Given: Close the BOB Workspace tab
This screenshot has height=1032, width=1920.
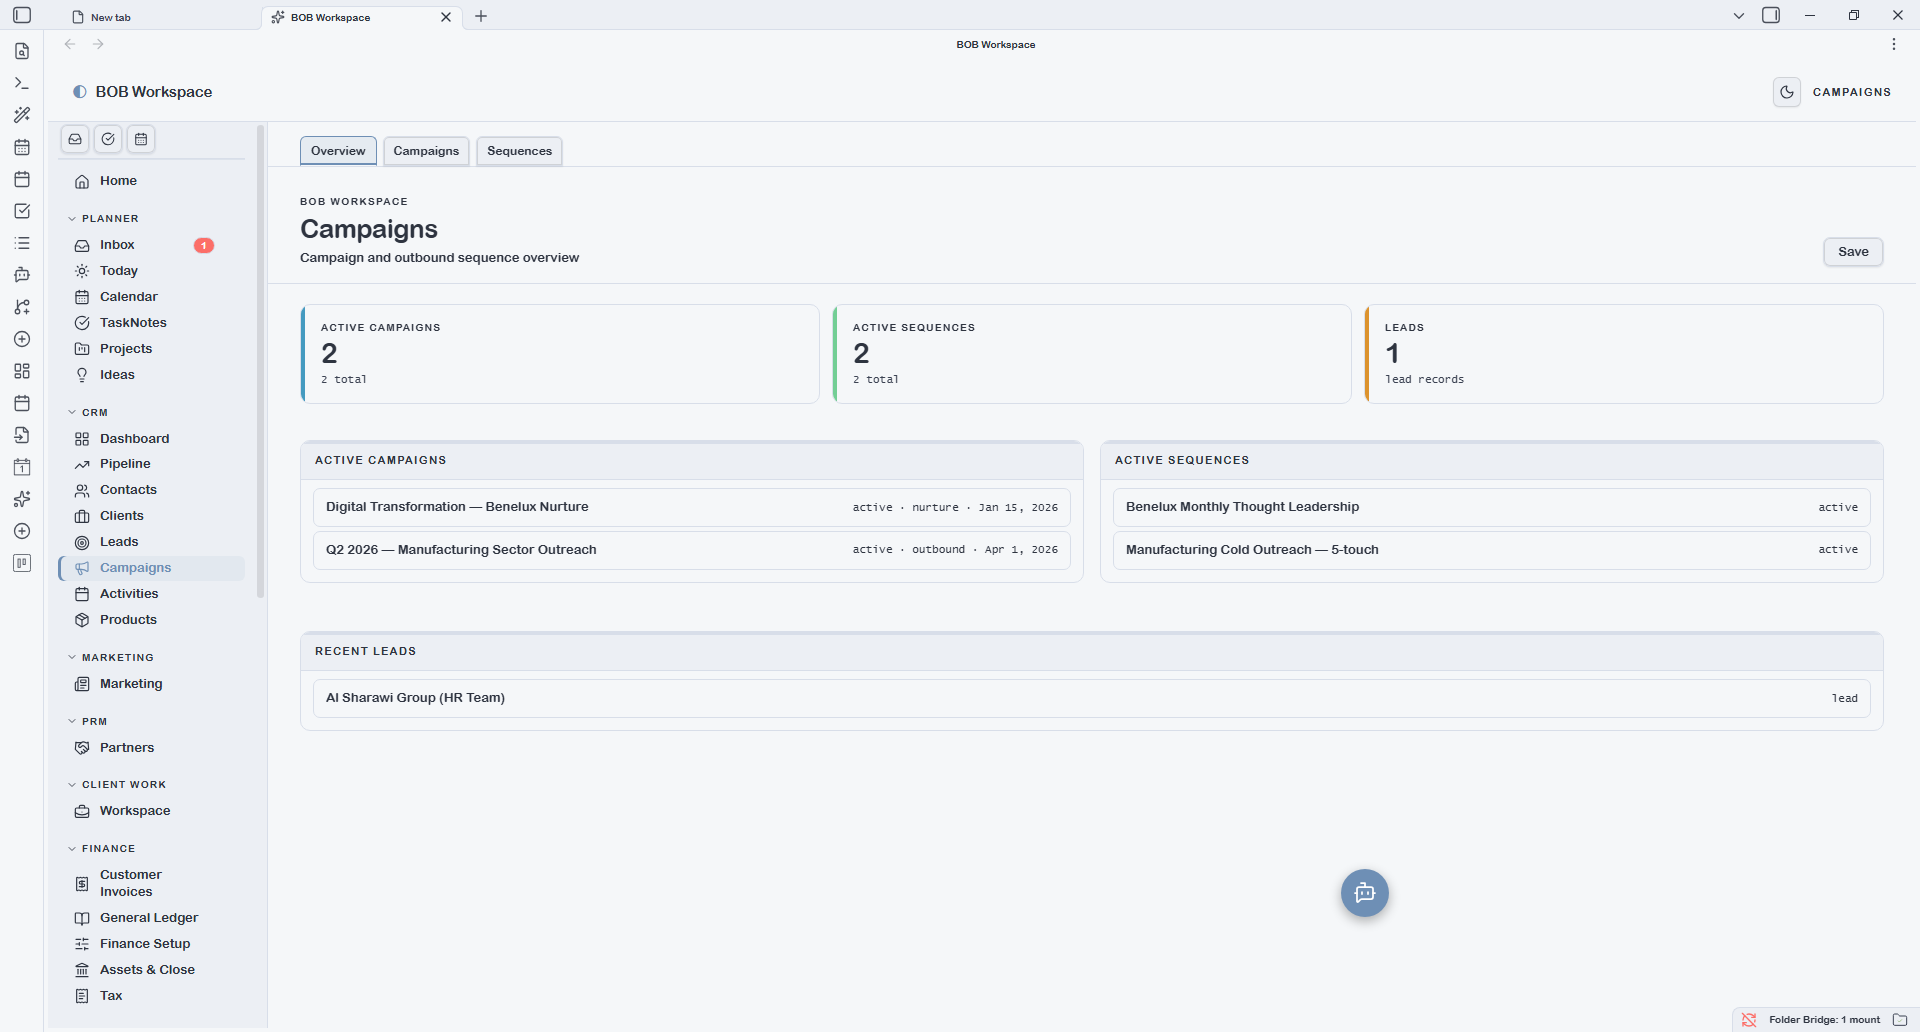Looking at the screenshot, I should coord(446,17).
